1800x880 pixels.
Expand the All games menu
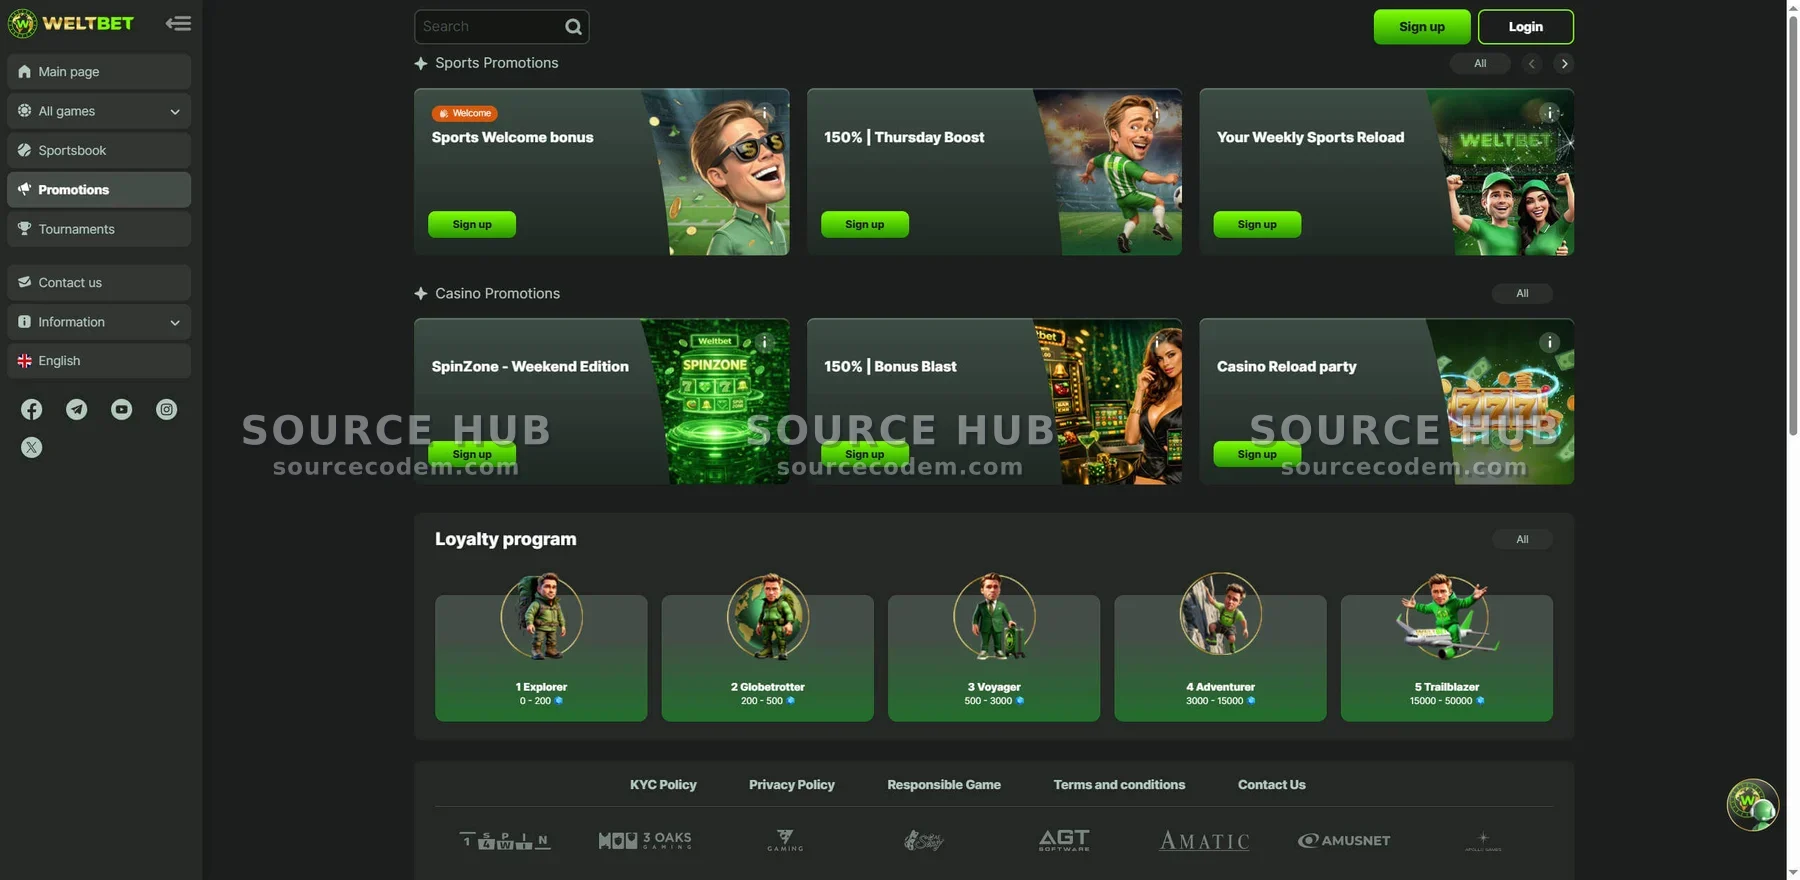pyautogui.click(x=99, y=111)
